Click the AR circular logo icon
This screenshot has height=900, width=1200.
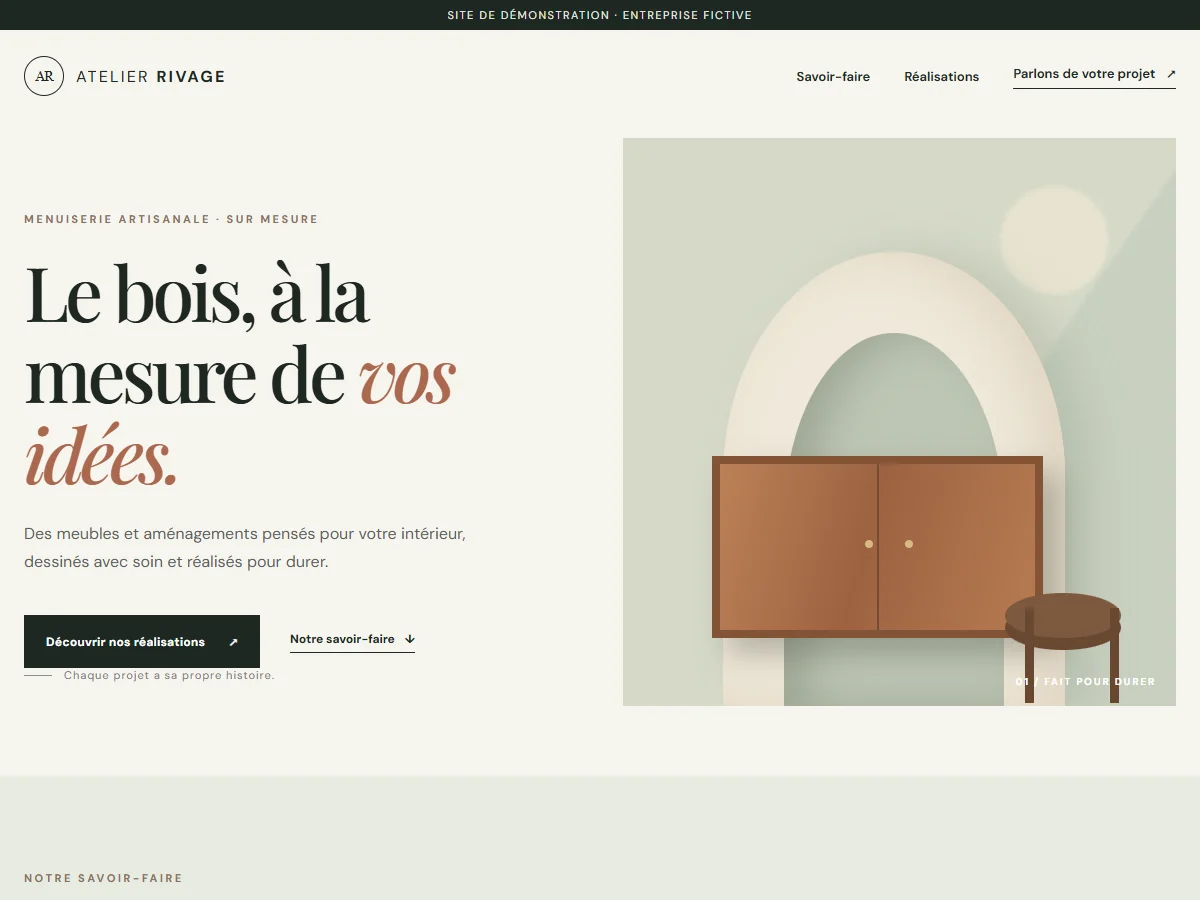(44, 76)
